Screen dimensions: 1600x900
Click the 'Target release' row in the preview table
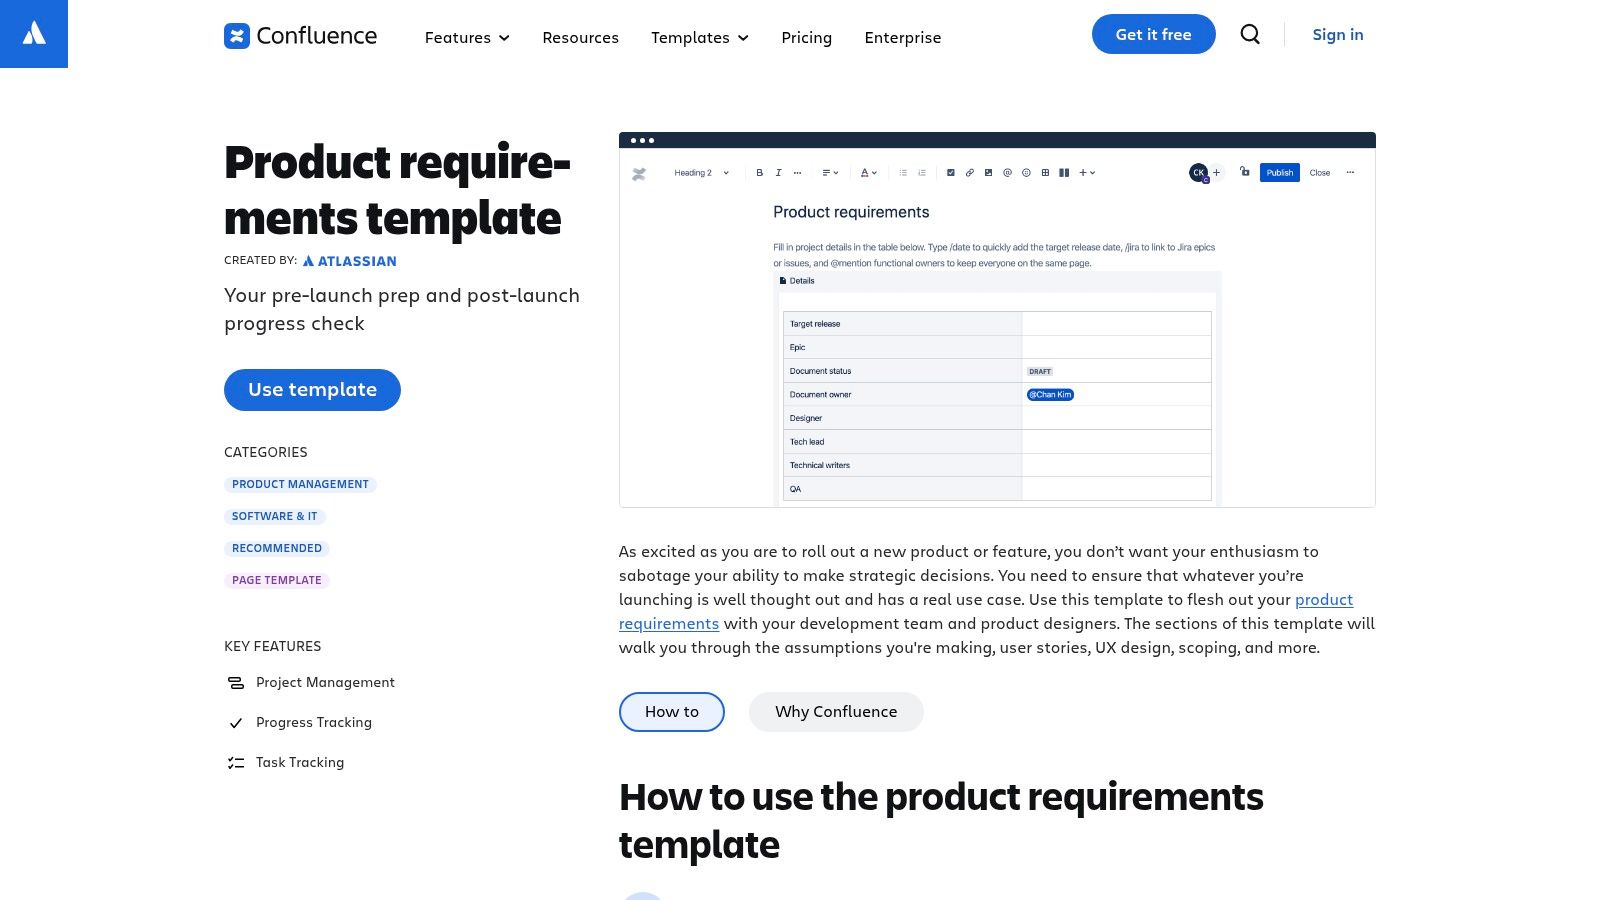[x=997, y=324]
